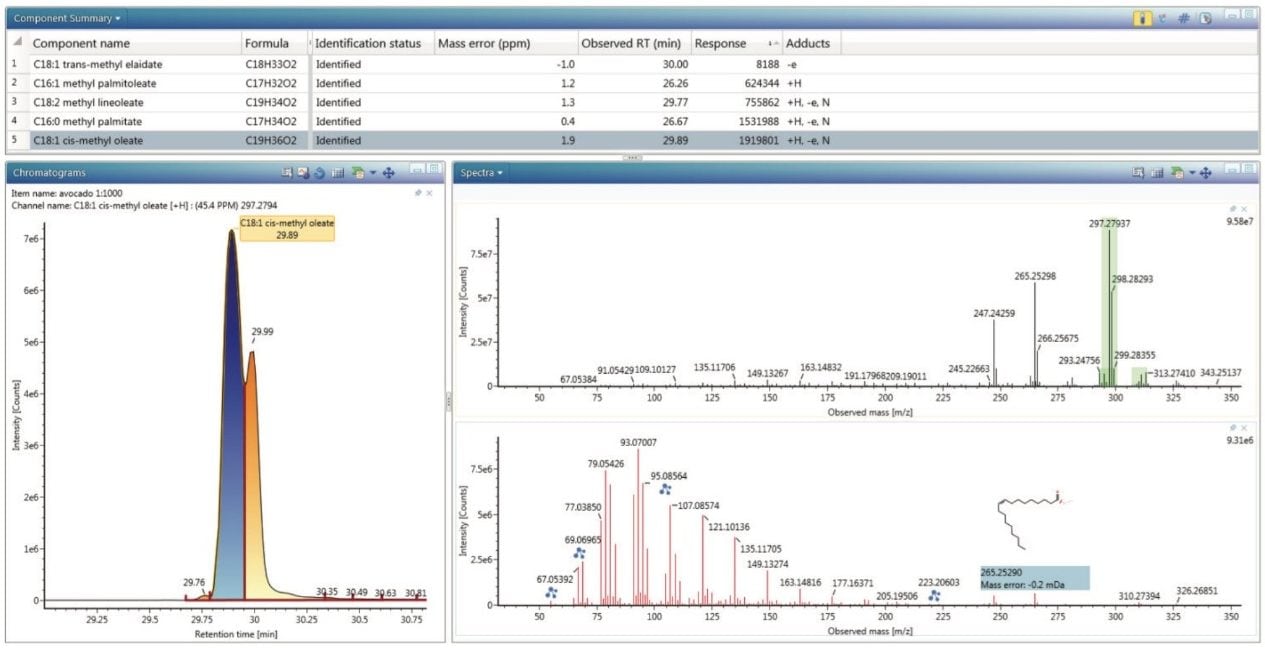Click the leftmost zoom-selection icon in Spectra toolbar

click(x=1139, y=173)
